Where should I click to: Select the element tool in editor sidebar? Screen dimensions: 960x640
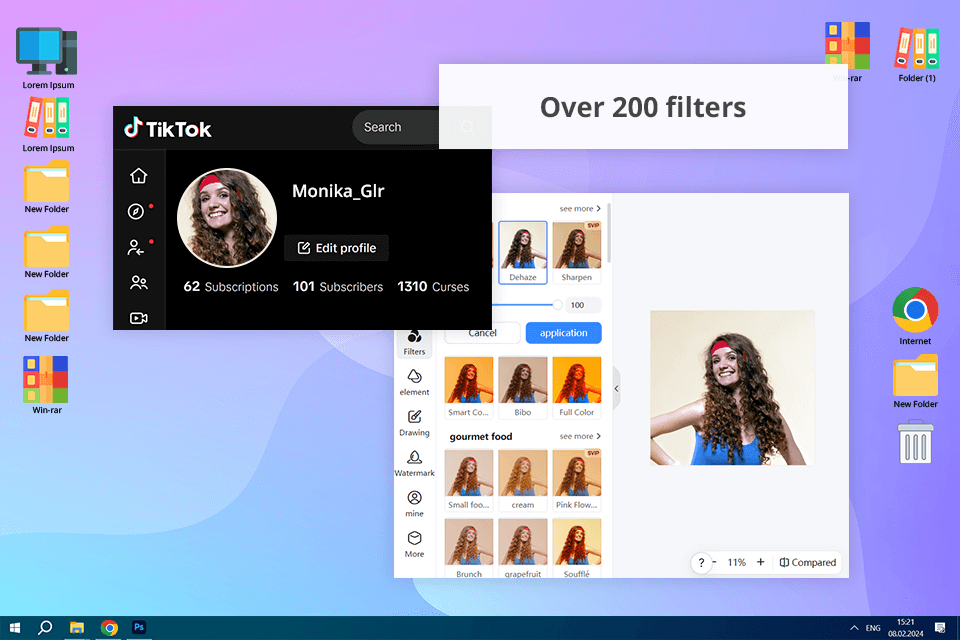click(414, 382)
